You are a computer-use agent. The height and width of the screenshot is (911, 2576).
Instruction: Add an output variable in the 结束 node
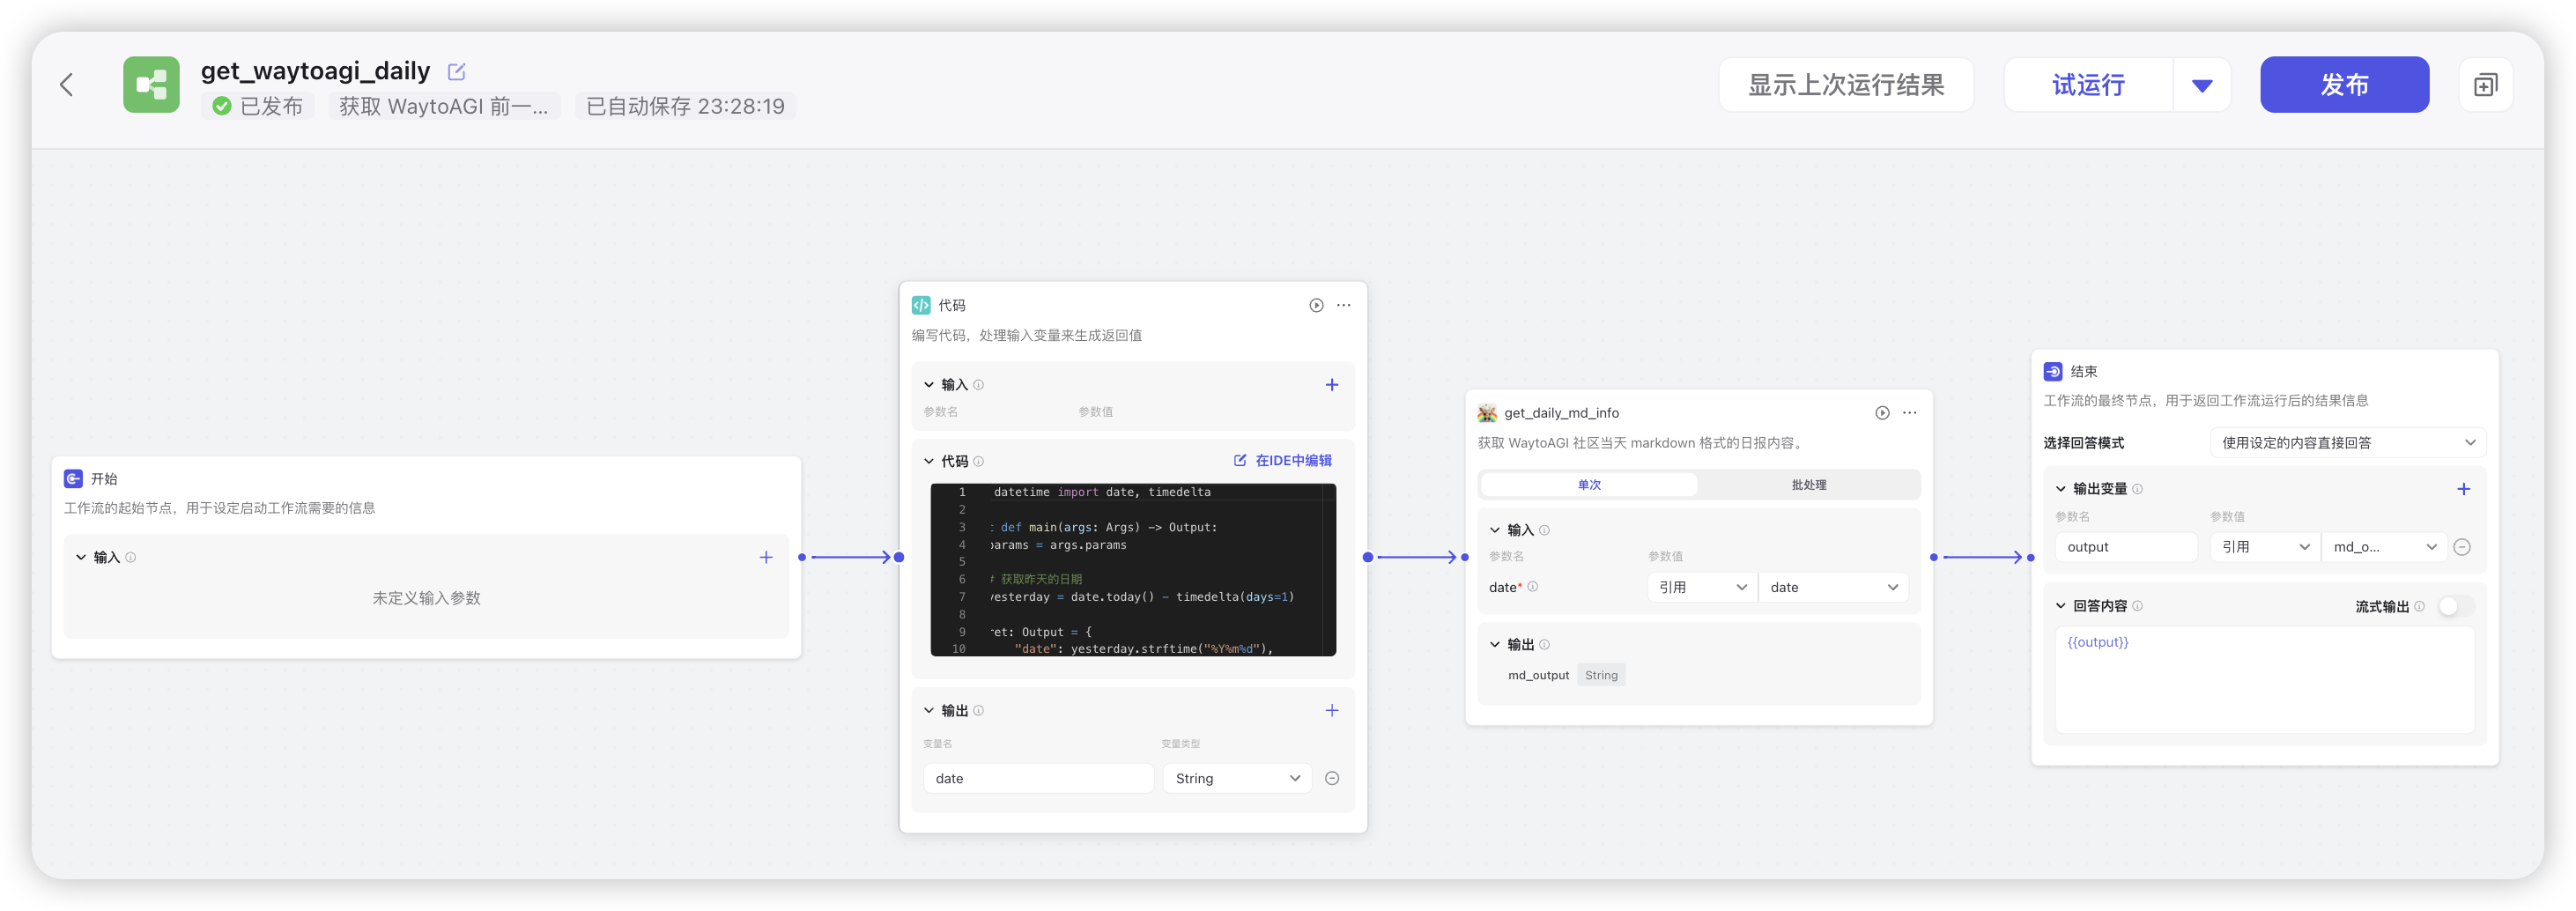[x=2464, y=489]
